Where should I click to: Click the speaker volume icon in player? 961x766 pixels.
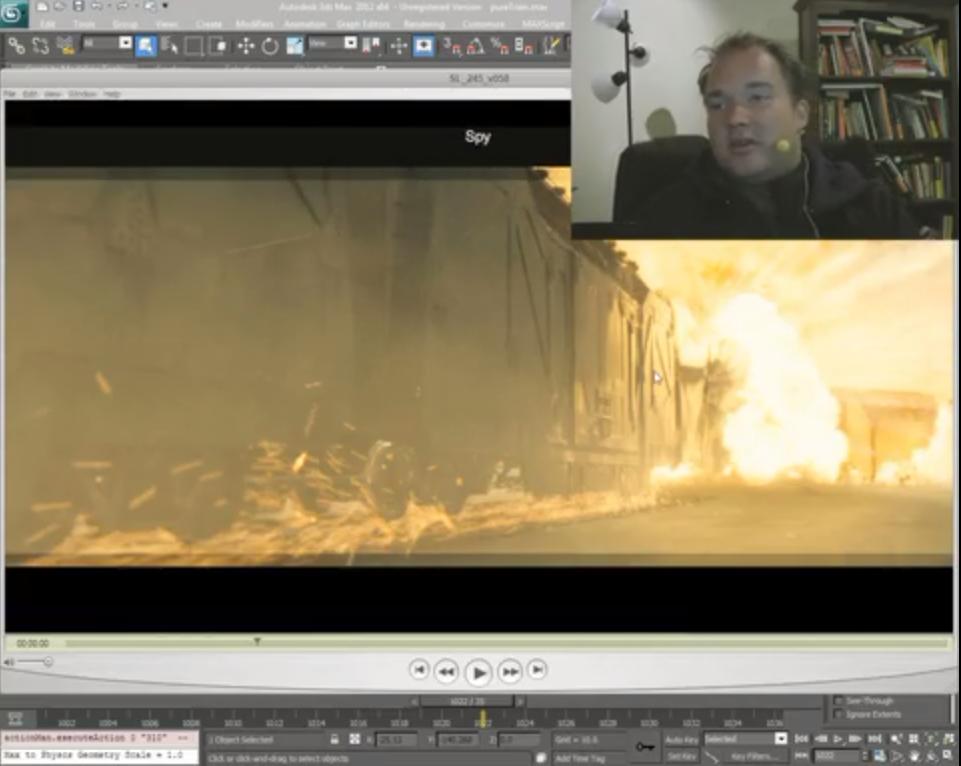[x=8, y=662]
